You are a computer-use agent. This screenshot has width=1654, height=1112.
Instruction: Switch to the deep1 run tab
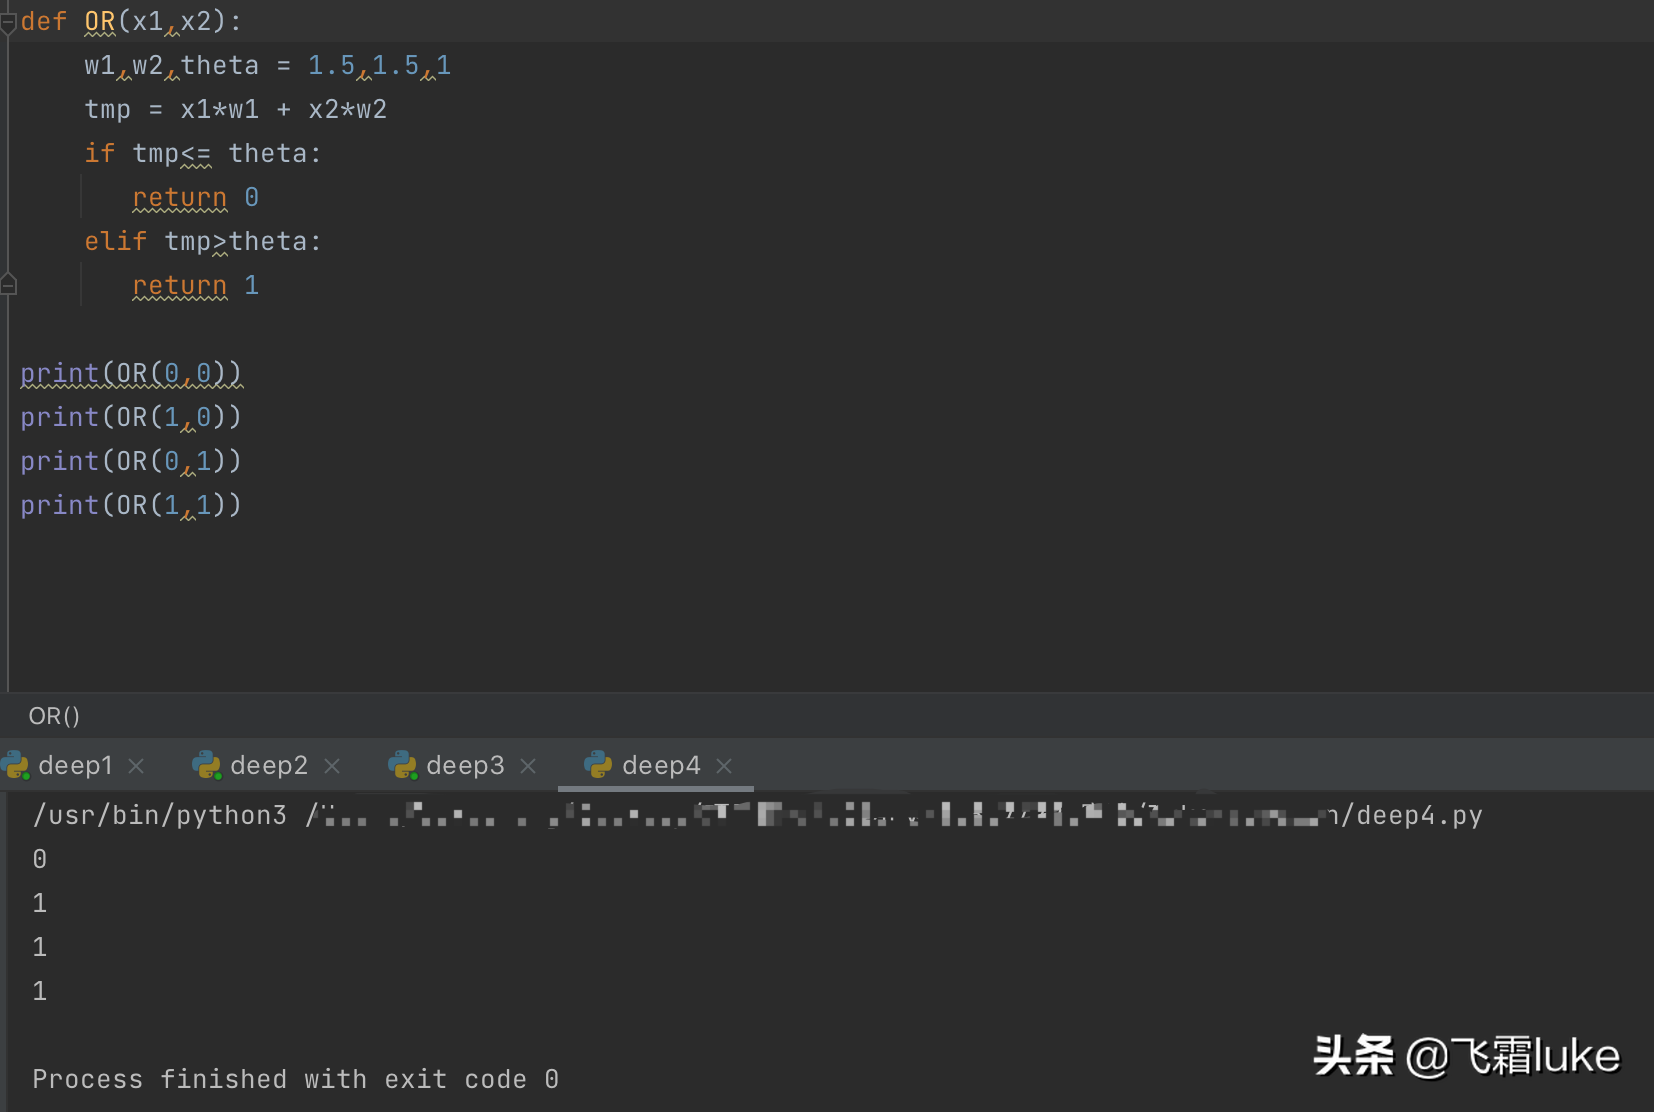pyautogui.click(x=75, y=766)
